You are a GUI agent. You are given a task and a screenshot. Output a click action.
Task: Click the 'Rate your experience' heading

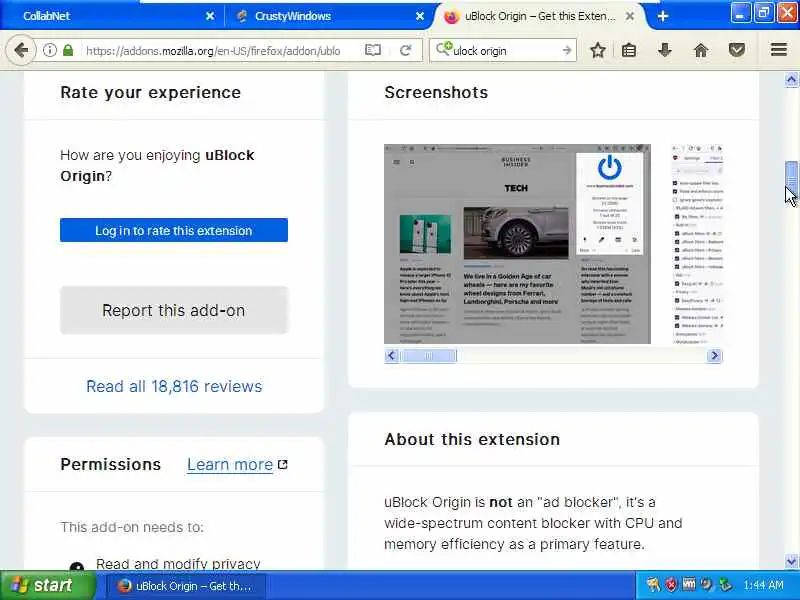click(x=151, y=92)
